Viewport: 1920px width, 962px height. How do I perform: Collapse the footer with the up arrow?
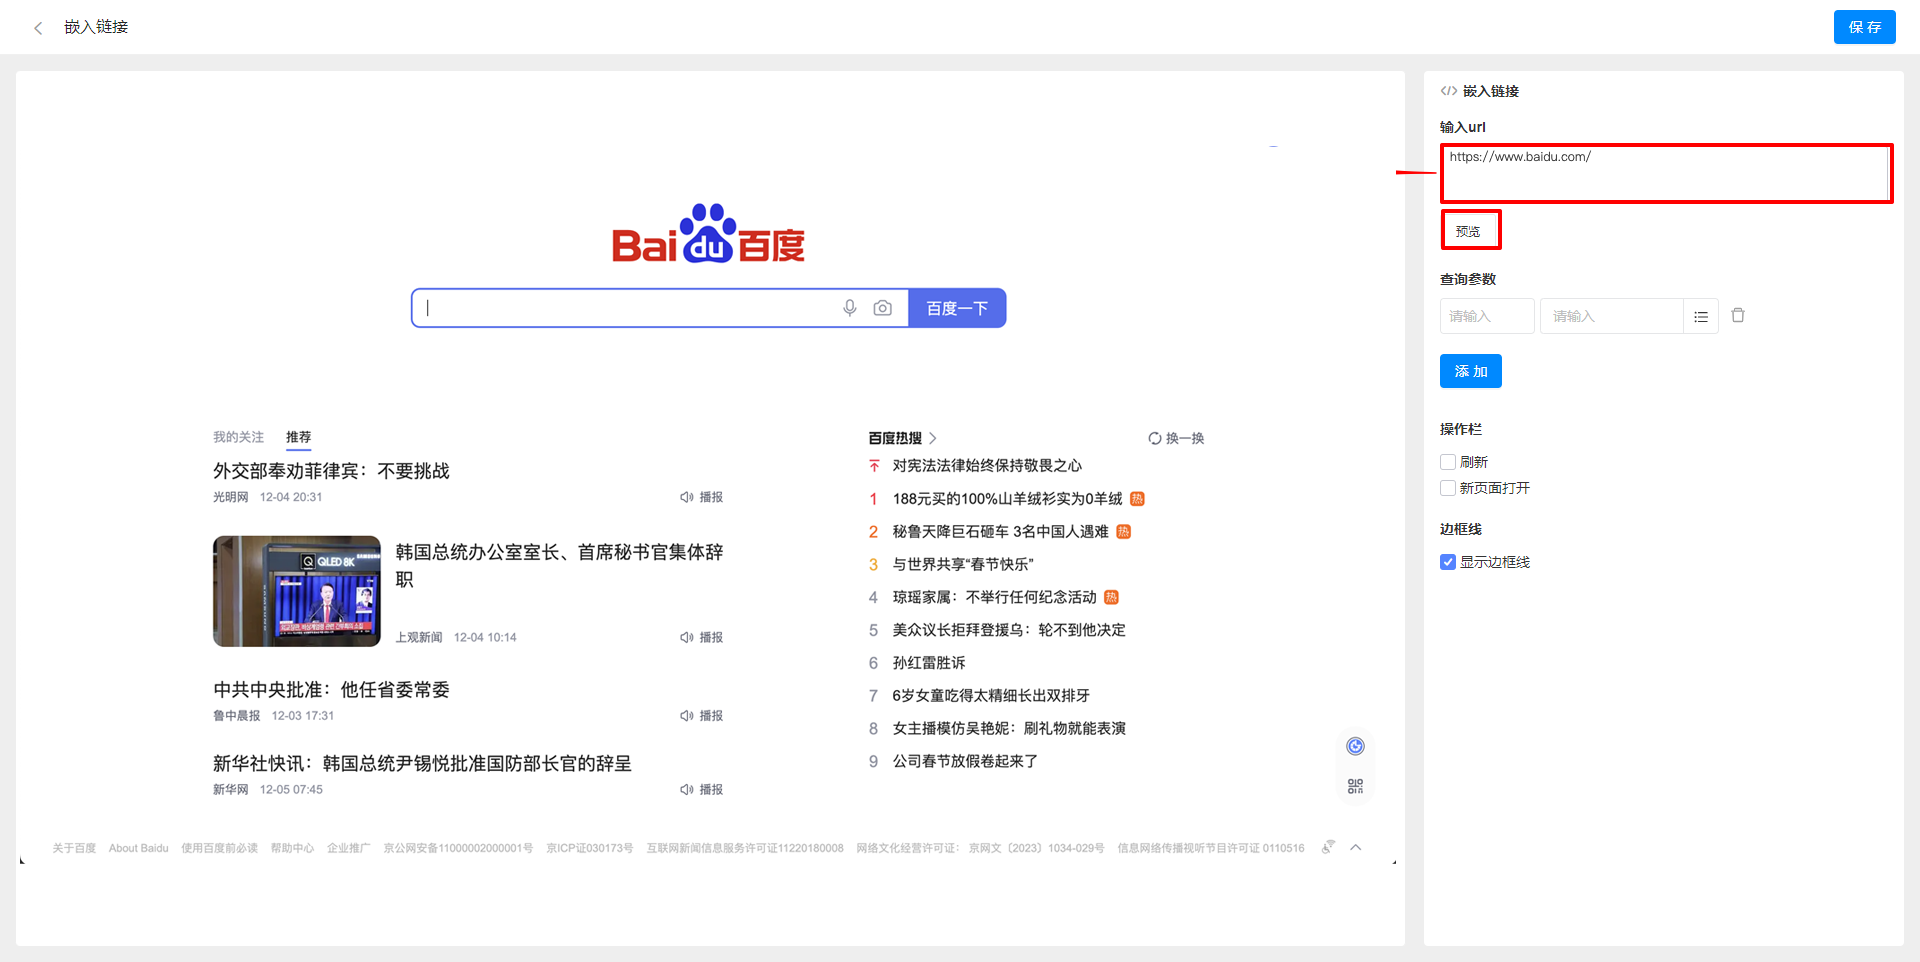[1356, 847]
